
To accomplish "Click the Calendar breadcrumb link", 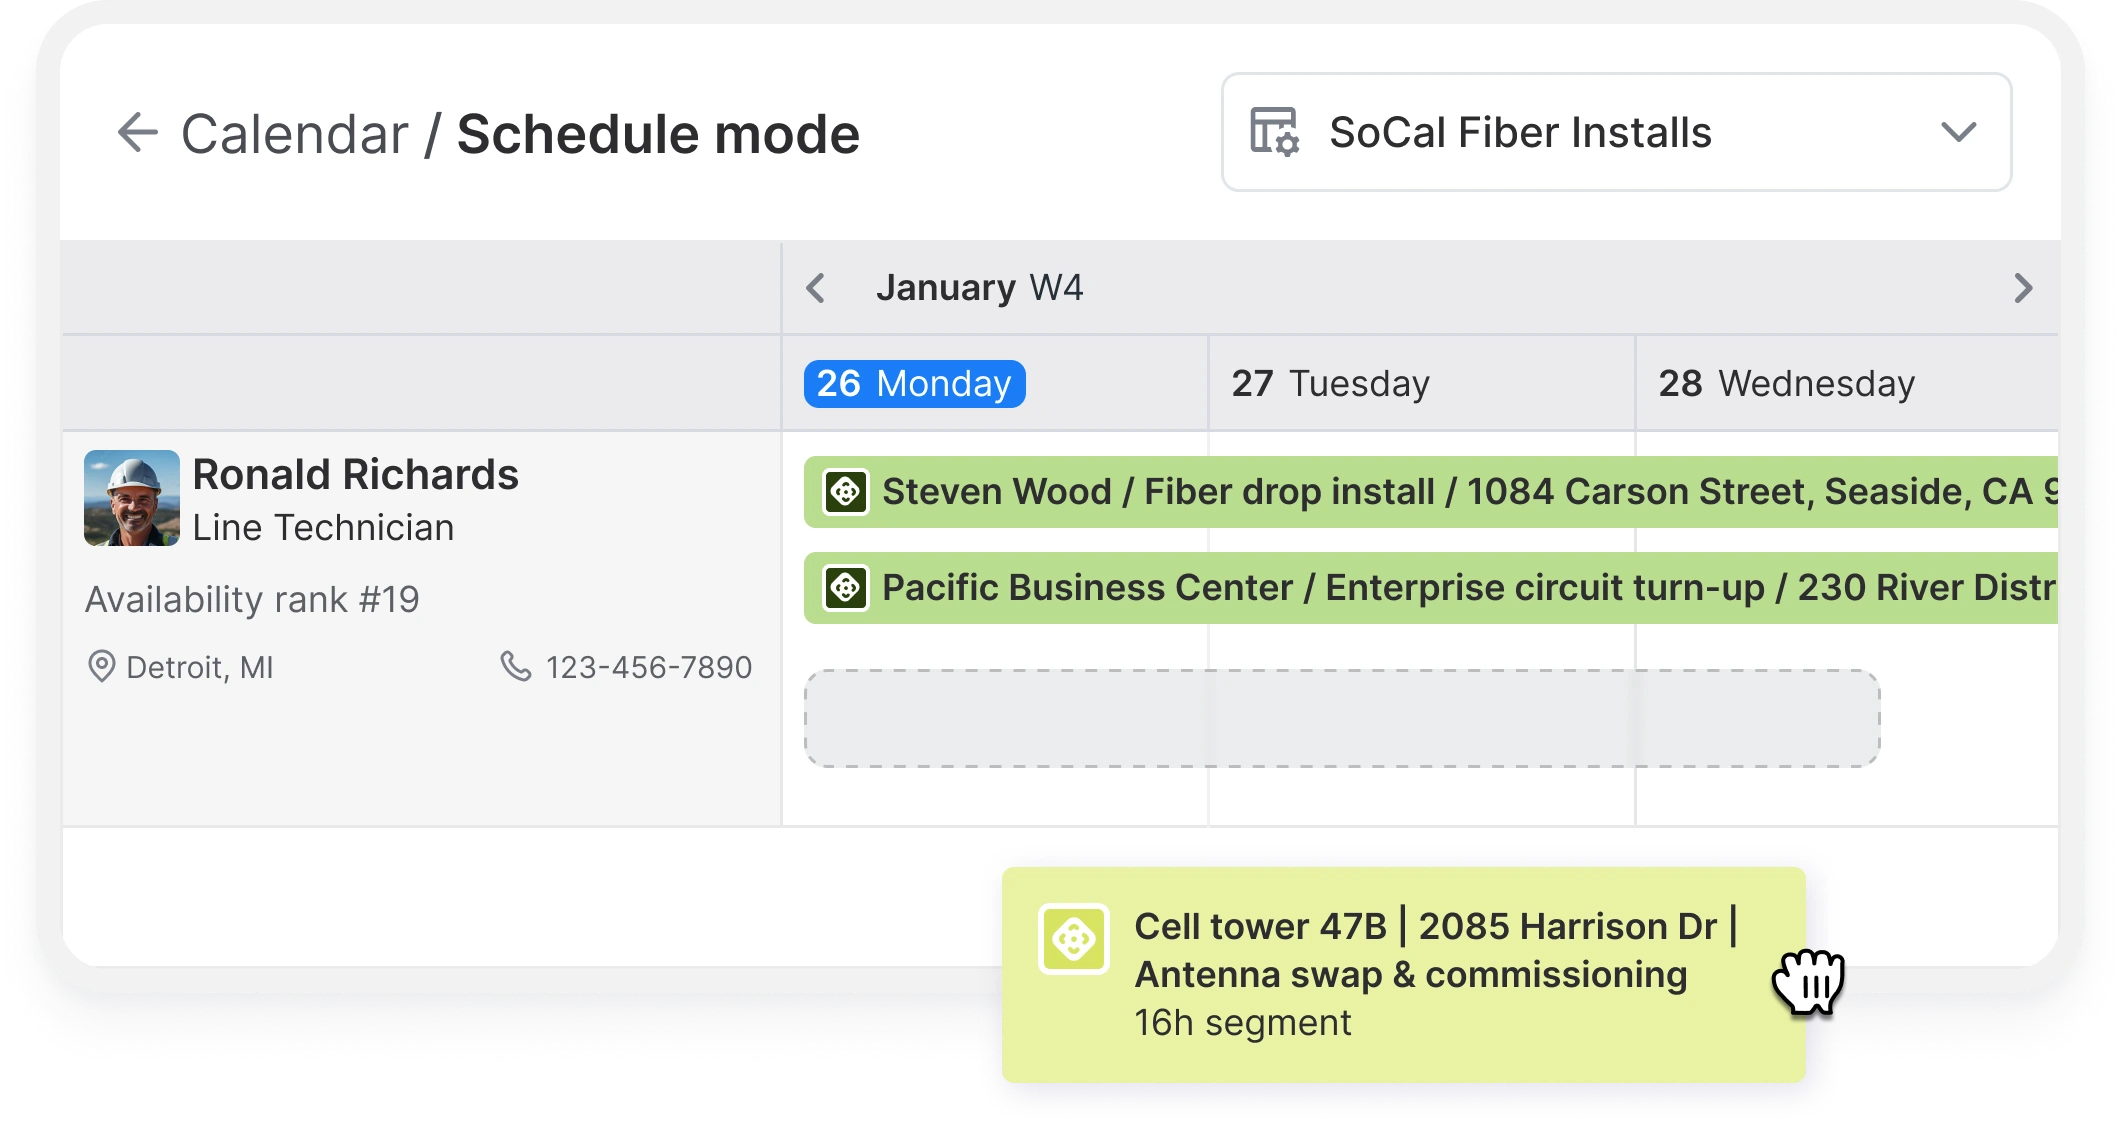I will tap(295, 134).
